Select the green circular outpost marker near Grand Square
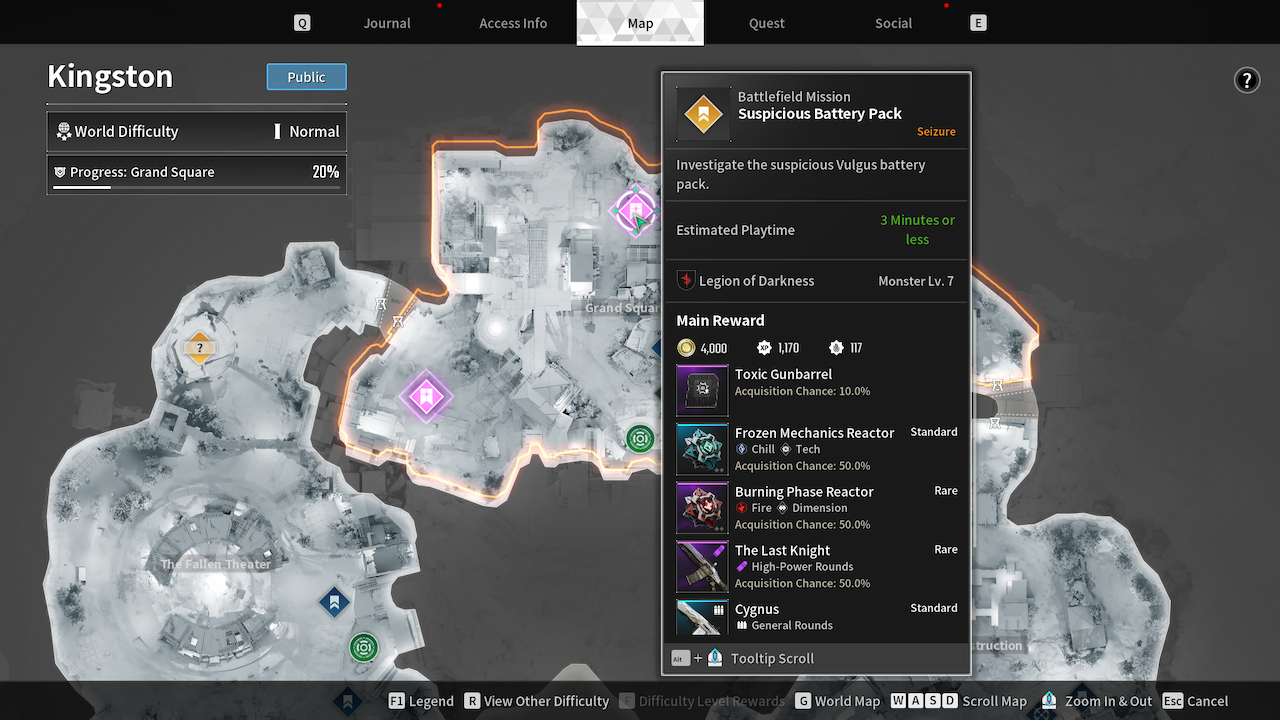The image size is (1280, 720). (x=640, y=438)
